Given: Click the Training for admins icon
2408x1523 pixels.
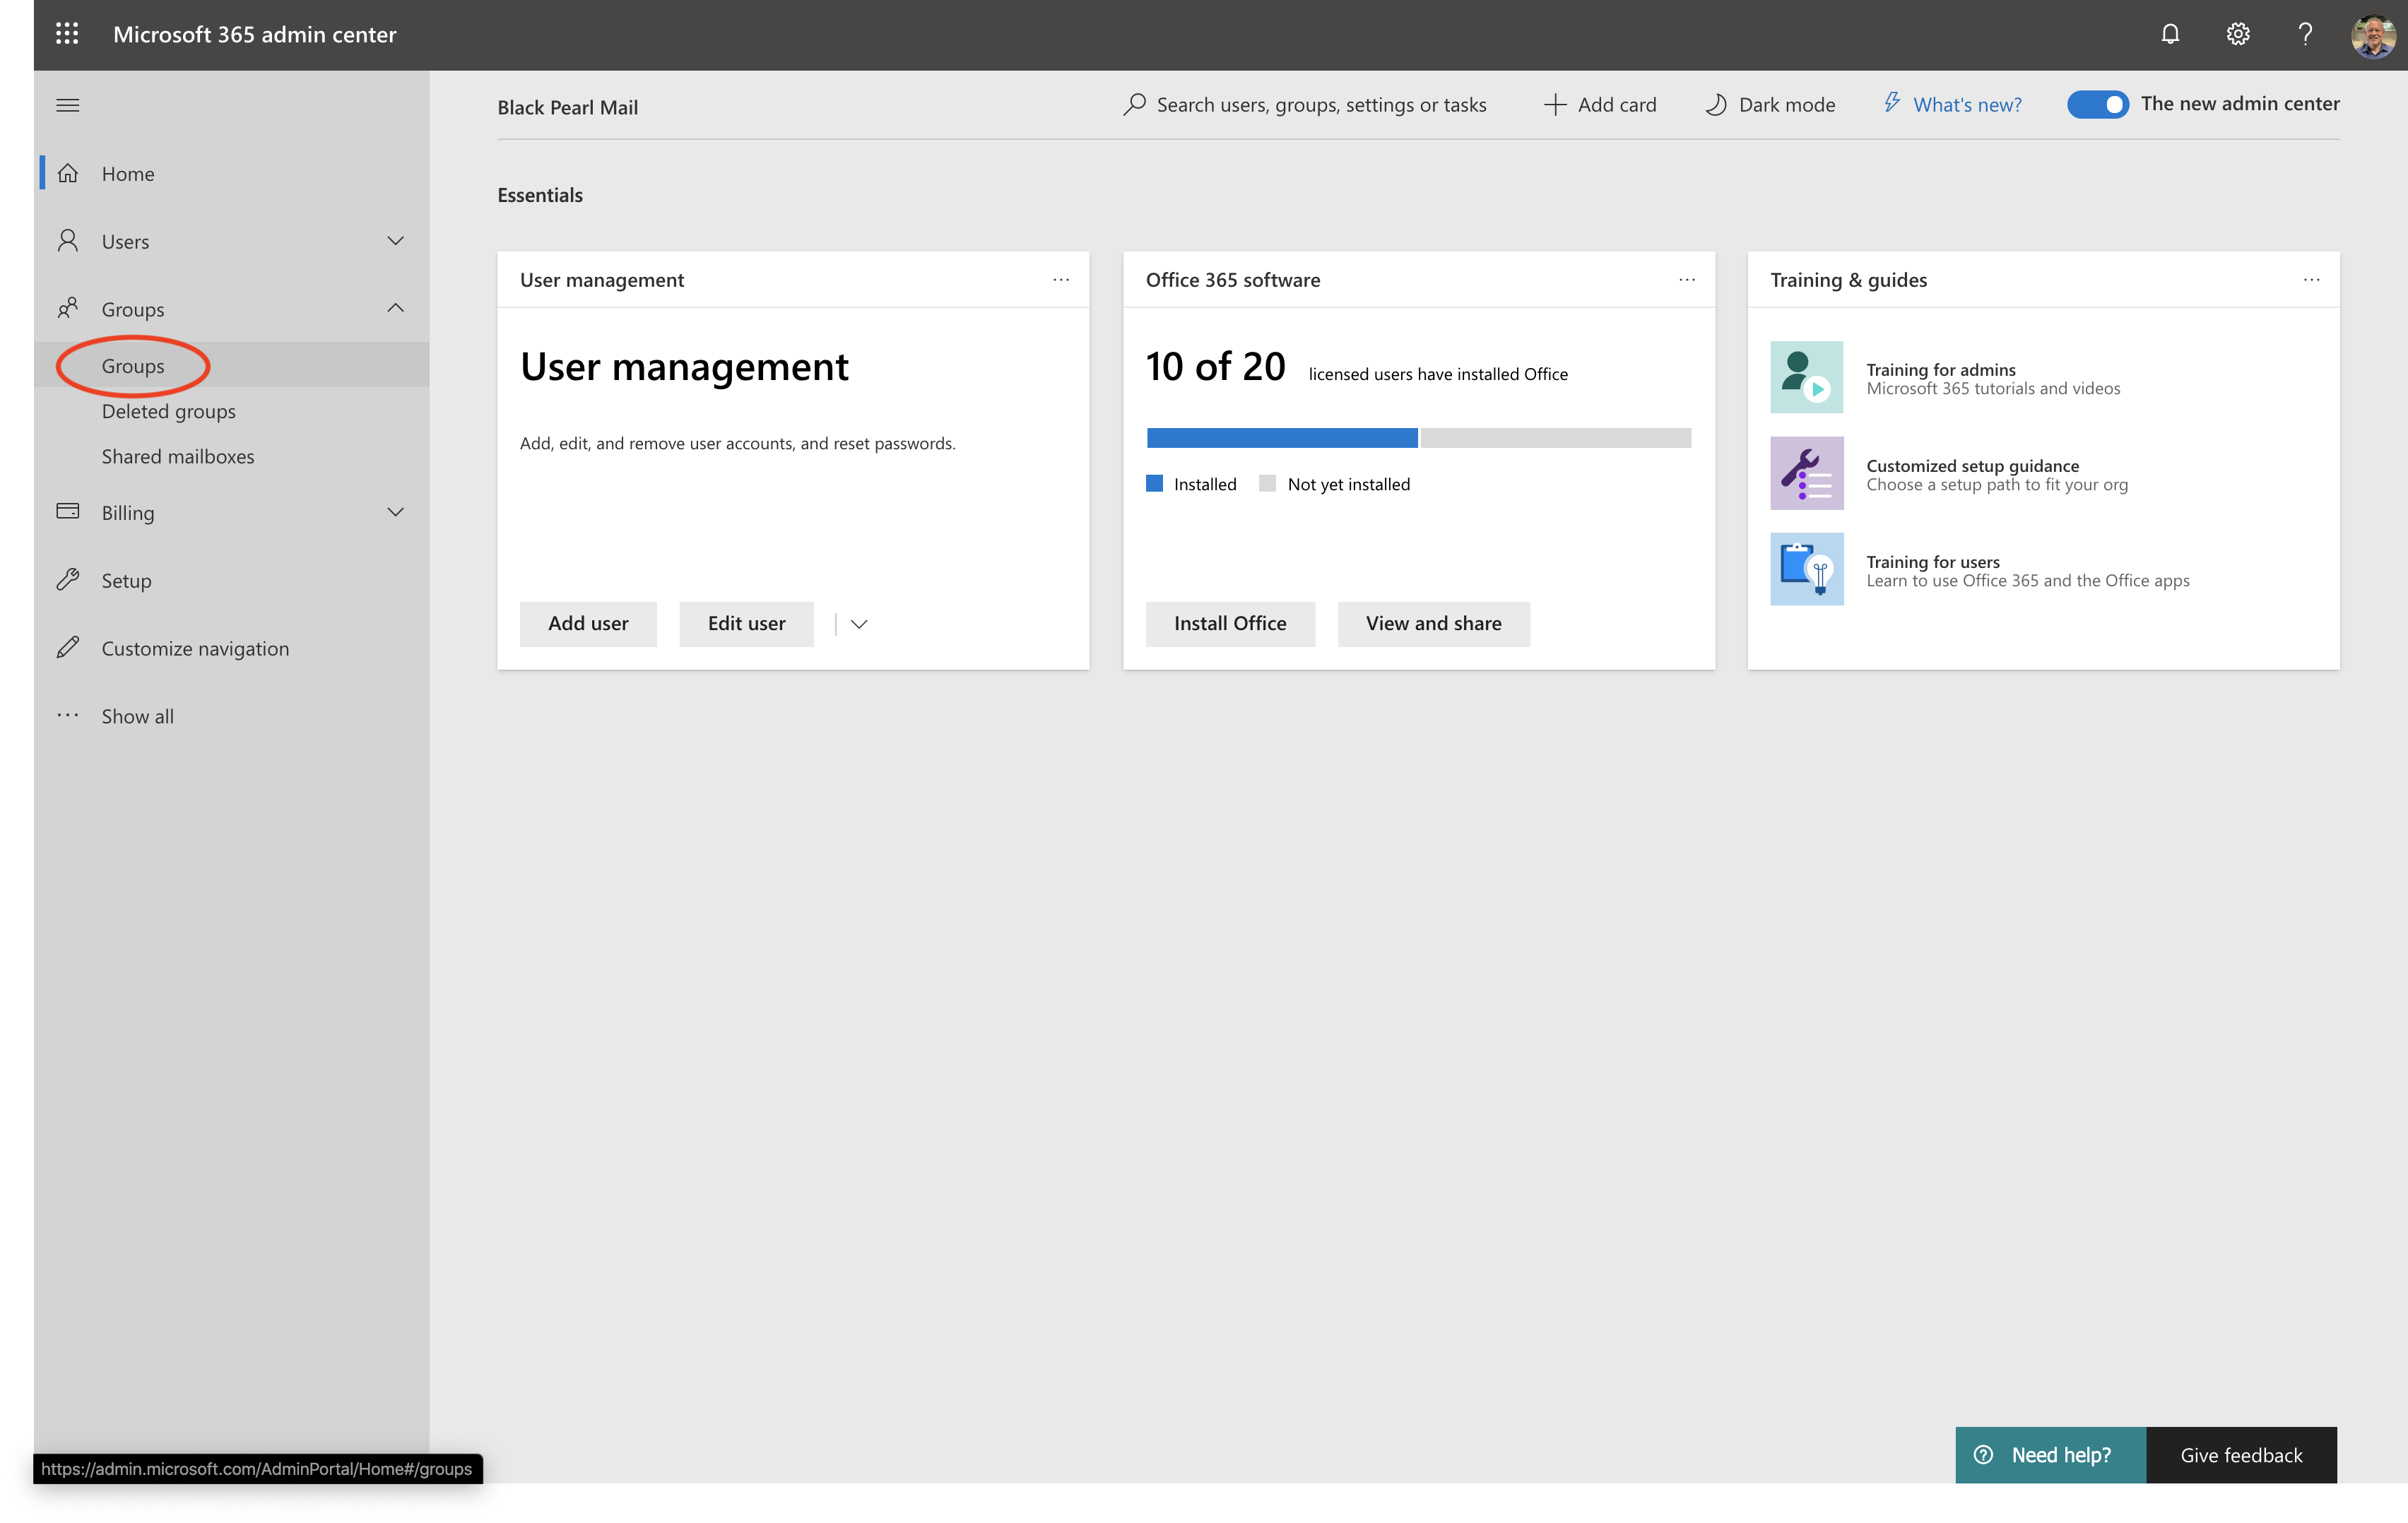Looking at the screenshot, I should [x=1806, y=378].
